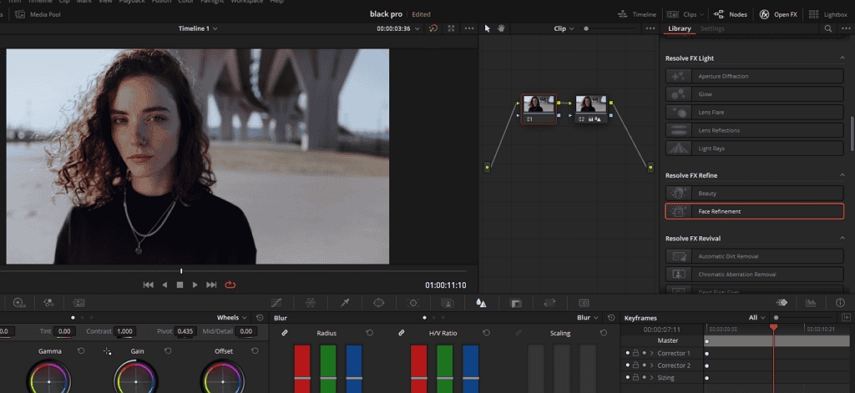The height and width of the screenshot is (393, 855).
Task: Lock the Corrector 2 keyframe track
Action: (x=636, y=365)
